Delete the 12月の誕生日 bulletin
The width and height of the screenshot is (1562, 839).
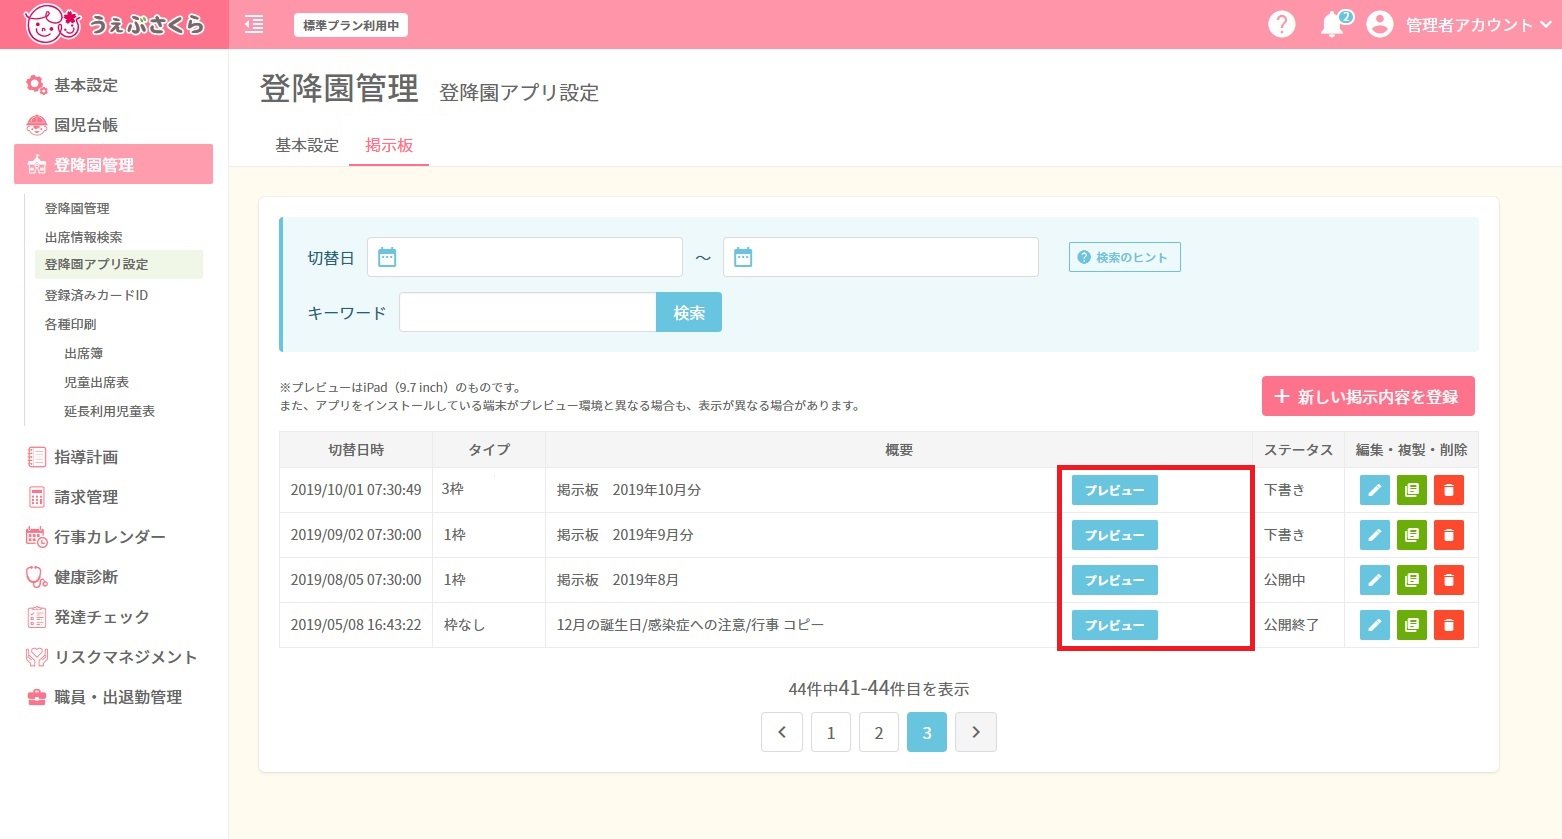tap(1449, 625)
